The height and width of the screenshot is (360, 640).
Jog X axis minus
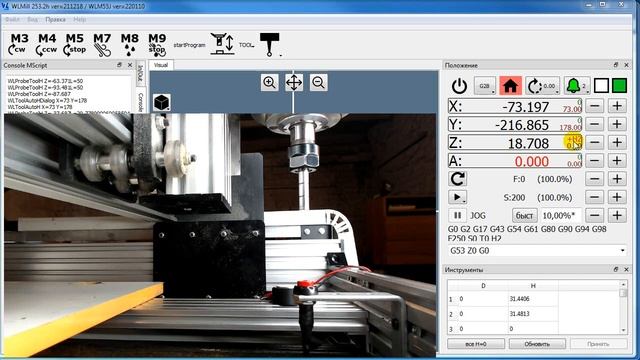[595, 106]
